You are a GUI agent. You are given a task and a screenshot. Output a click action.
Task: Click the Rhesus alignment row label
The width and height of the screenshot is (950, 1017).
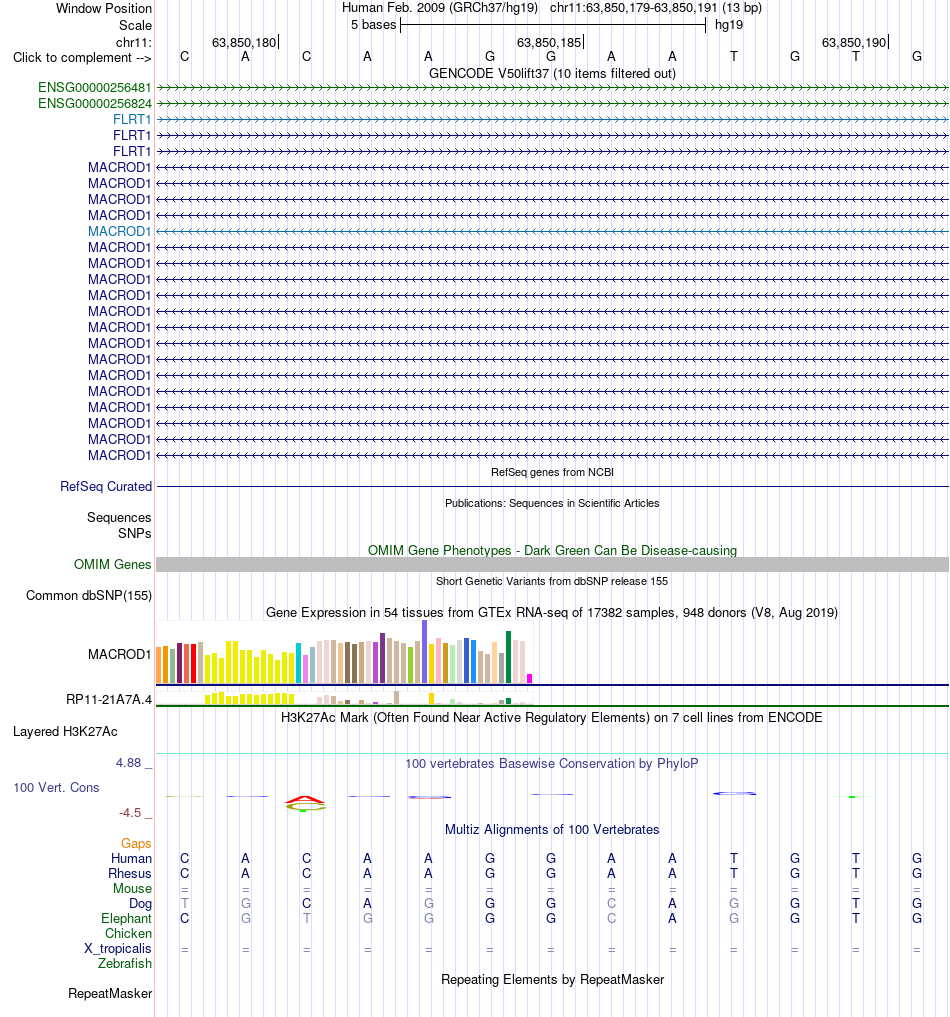pyautogui.click(x=130, y=874)
